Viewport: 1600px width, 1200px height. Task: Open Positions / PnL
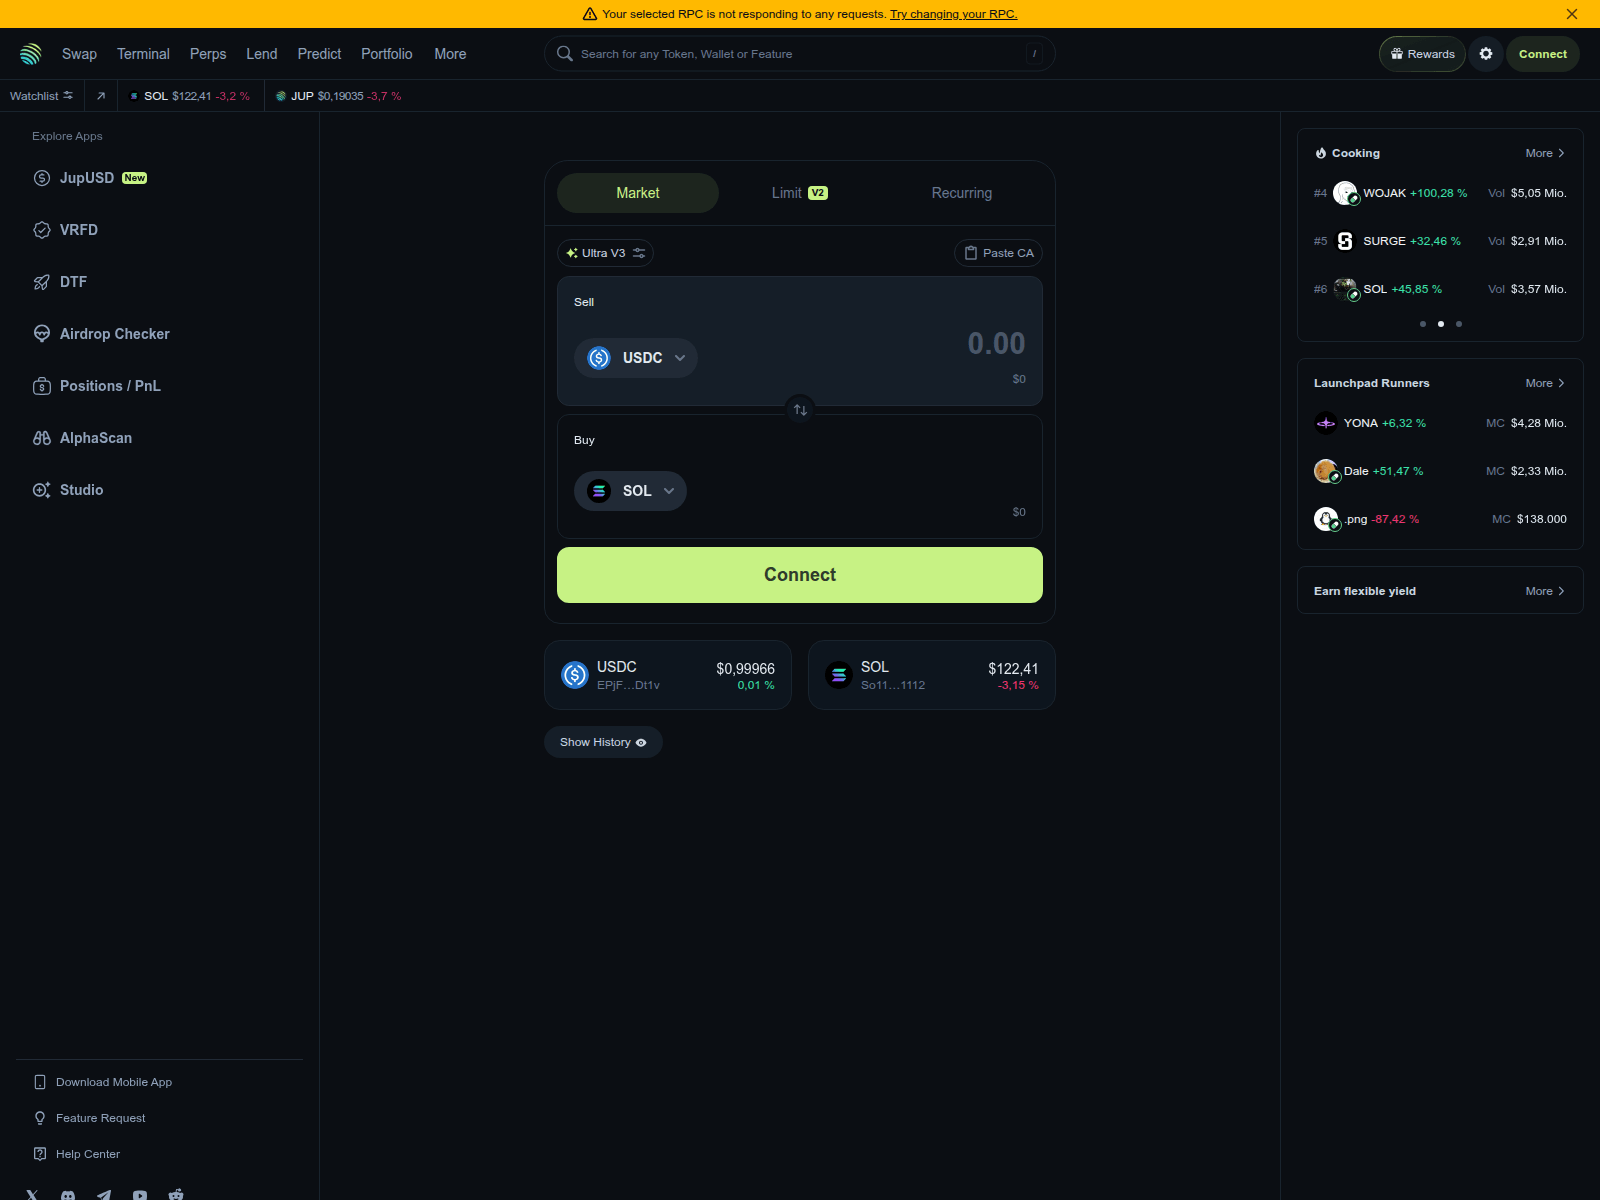pos(97,386)
